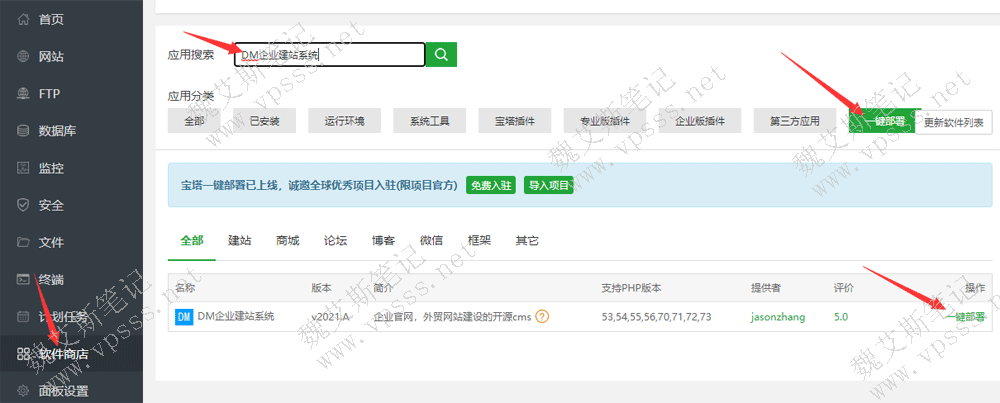Switch to the 微信 tab

pyautogui.click(x=431, y=241)
